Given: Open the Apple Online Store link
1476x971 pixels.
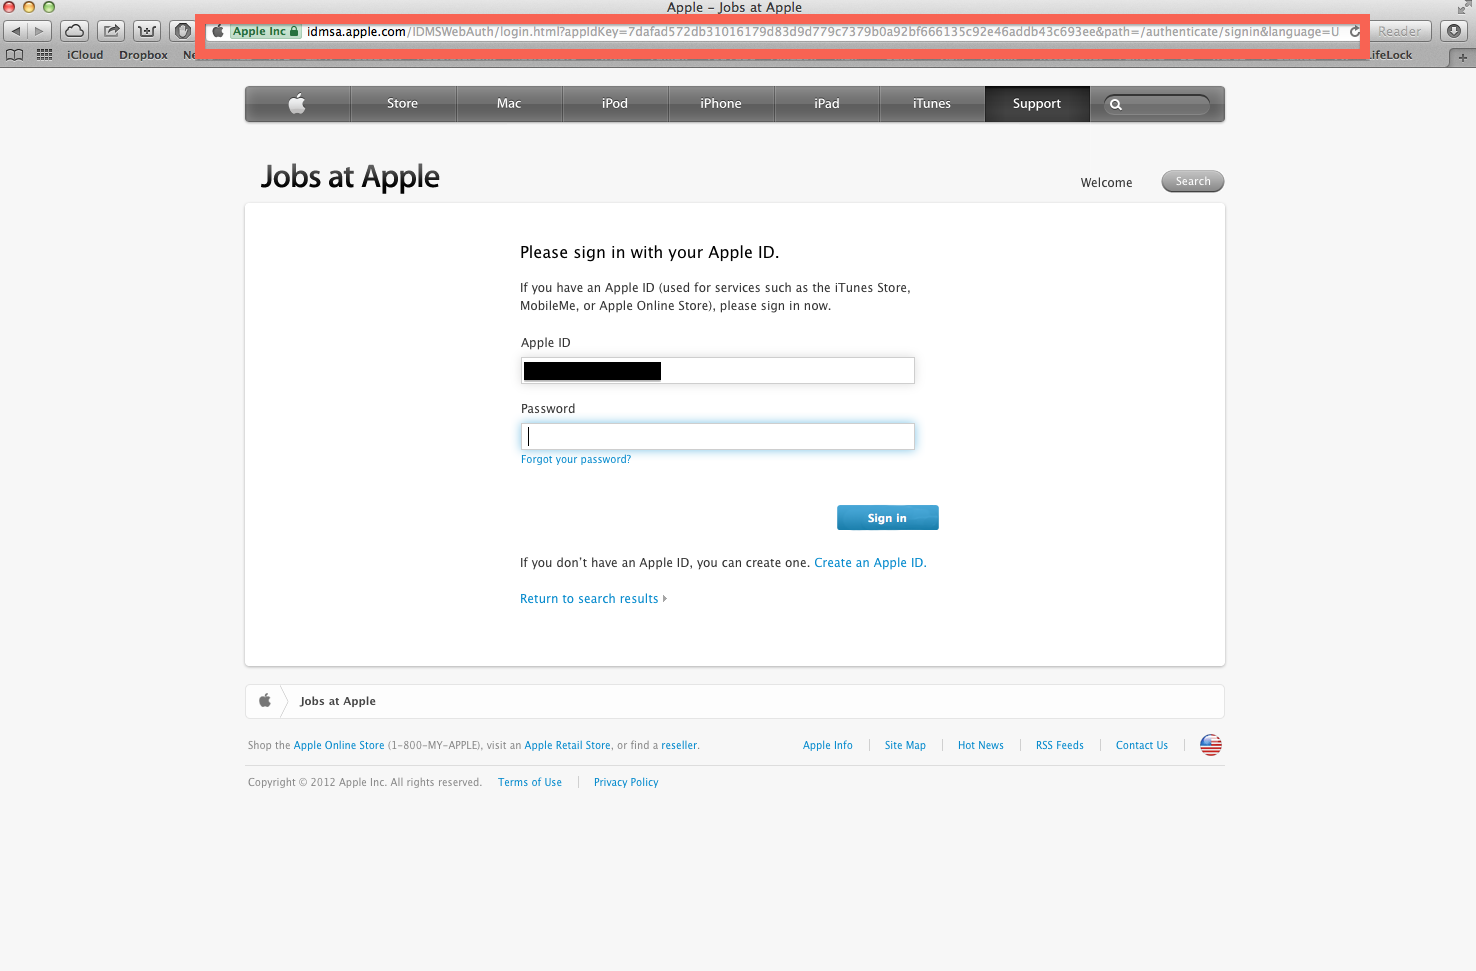Looking at the screenshot, I should (x=339, y=745).
